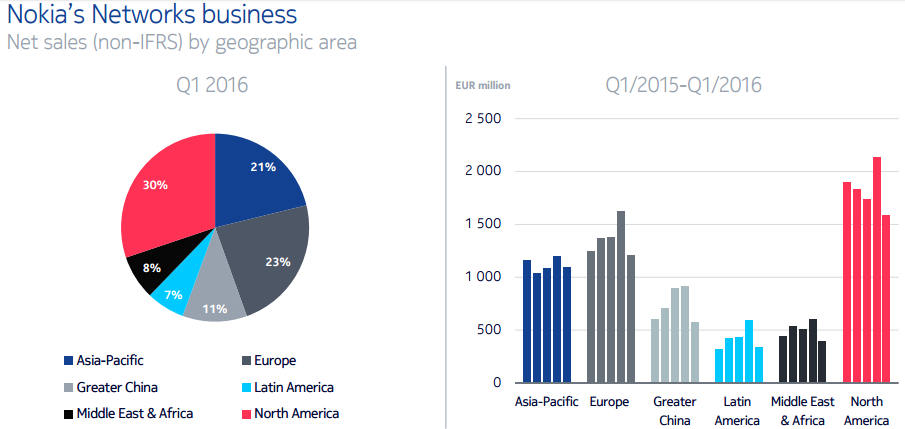Click the "500" y-axis label
This screenshot has width=905, height=429.
pyautogui.click(x=491, y=330)
